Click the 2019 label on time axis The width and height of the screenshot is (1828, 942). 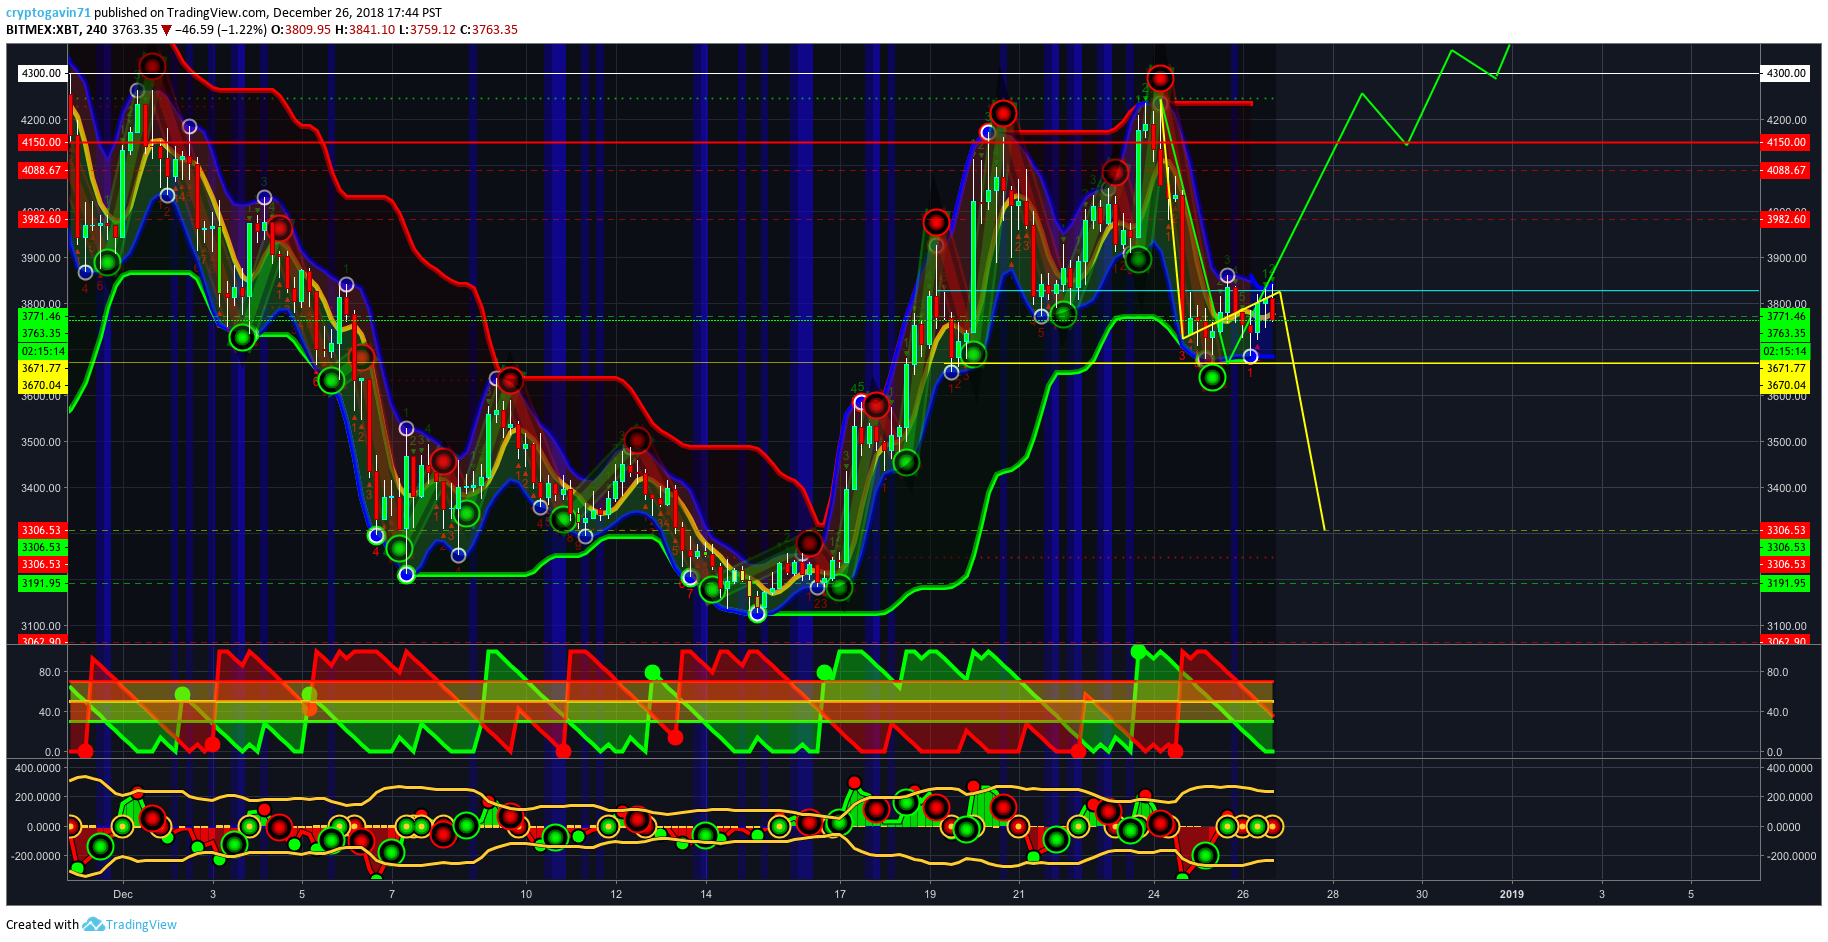tap(1512, 894)
